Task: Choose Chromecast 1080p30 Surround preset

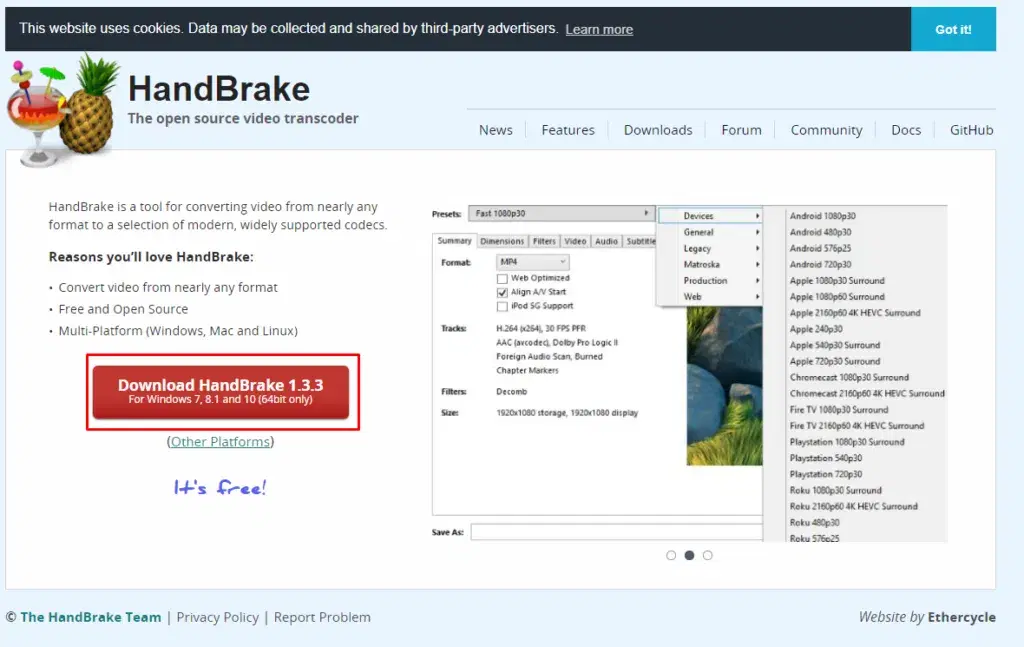Action: tap(849, 377)
